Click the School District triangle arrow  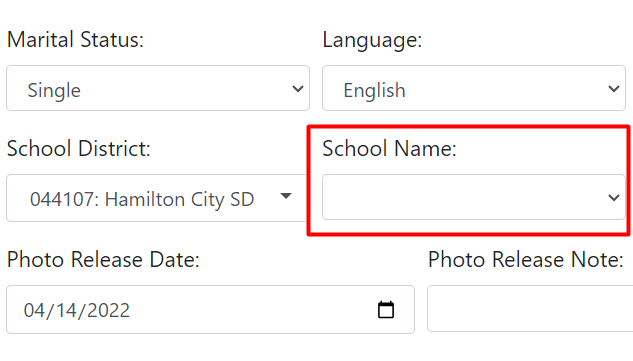click(286, 196)
